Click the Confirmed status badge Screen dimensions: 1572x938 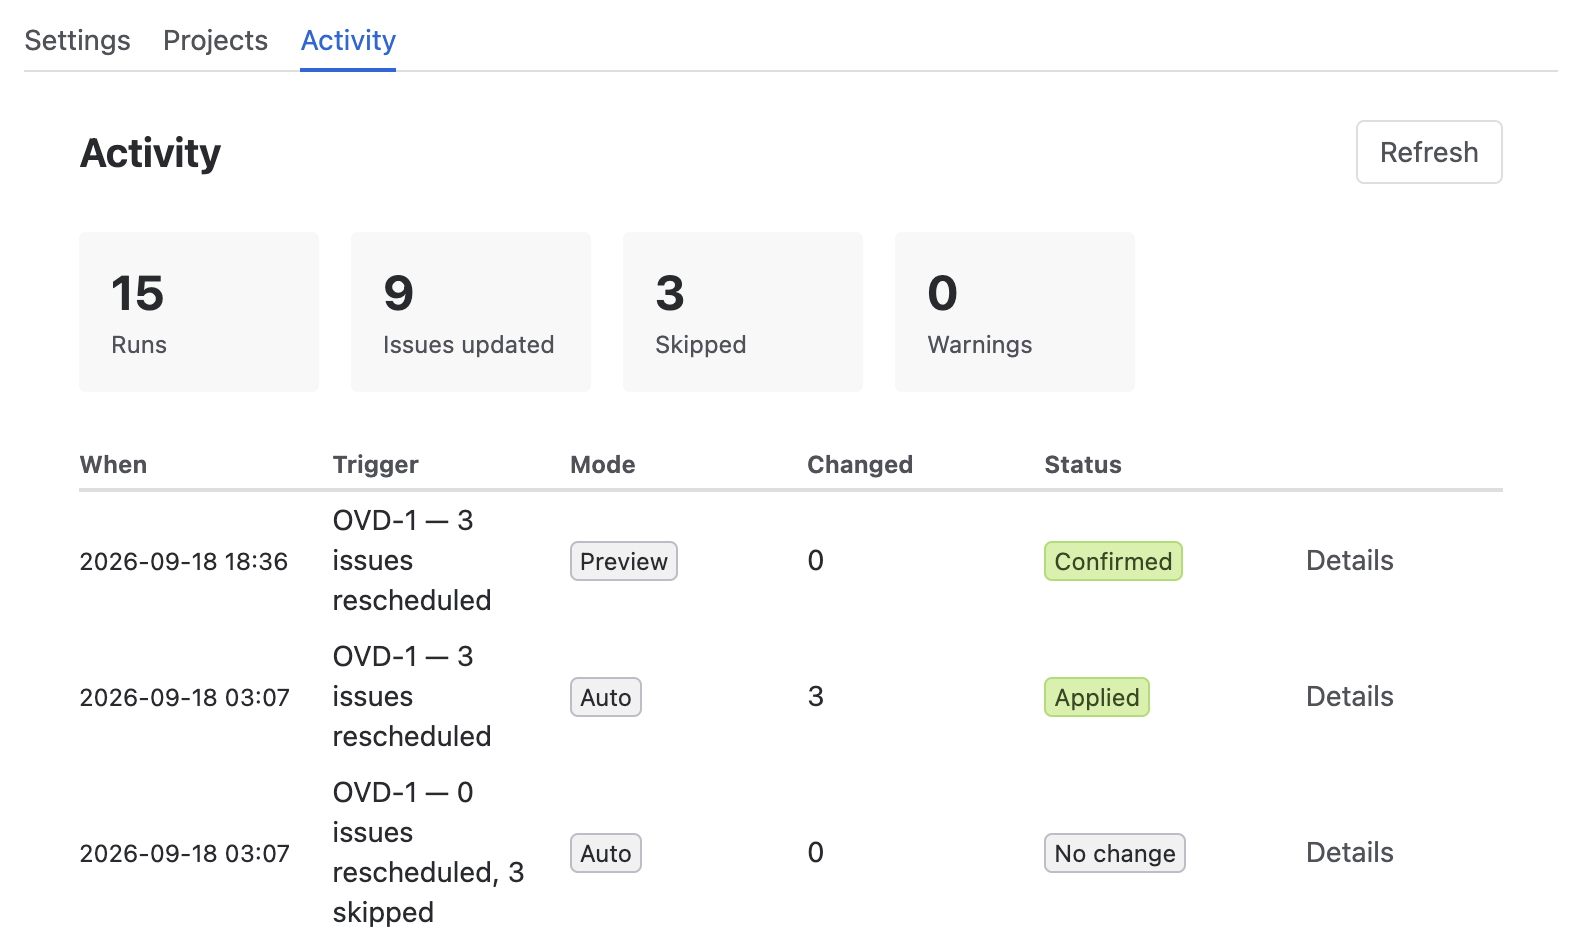click(1113, 561)
